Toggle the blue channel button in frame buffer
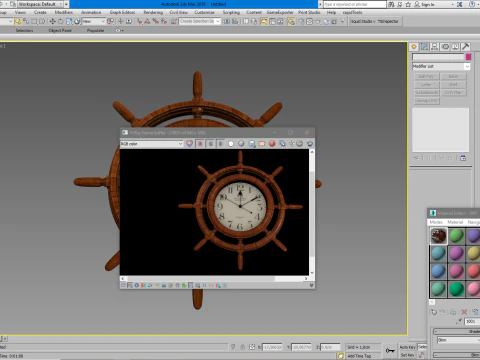 click(x=221, y=144)
